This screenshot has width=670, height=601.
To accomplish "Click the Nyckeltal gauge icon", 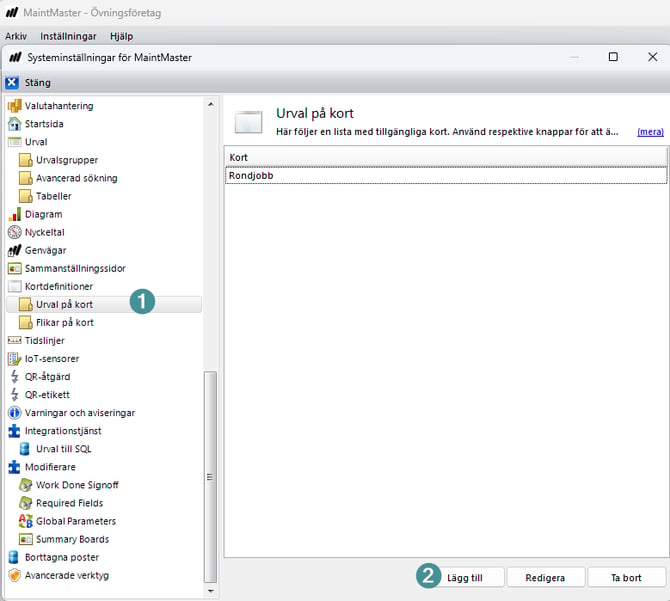I will (x=15, y=232).
